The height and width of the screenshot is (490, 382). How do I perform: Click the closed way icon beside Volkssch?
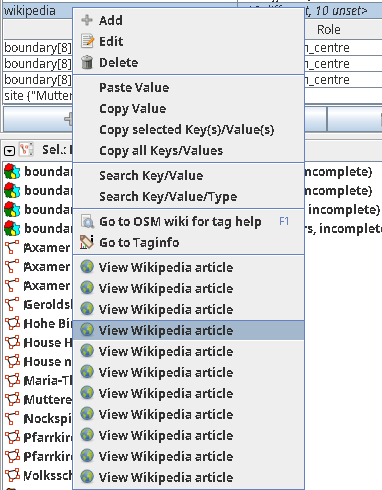tap(12, 475)
